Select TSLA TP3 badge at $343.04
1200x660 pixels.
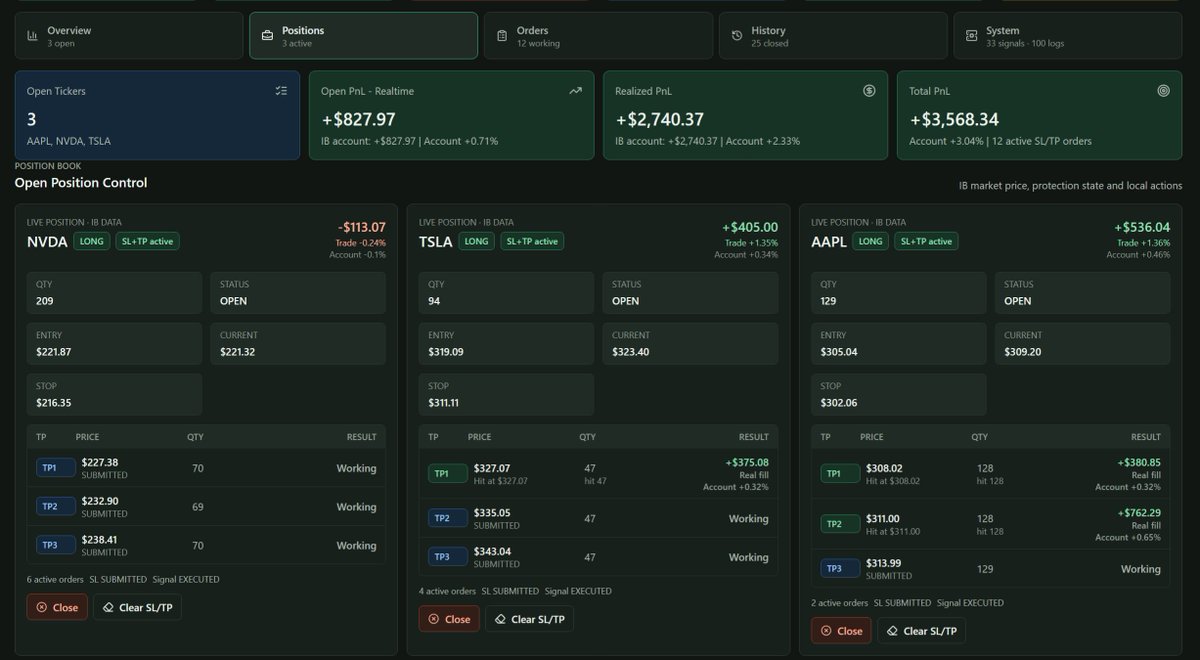coord(448,557)
